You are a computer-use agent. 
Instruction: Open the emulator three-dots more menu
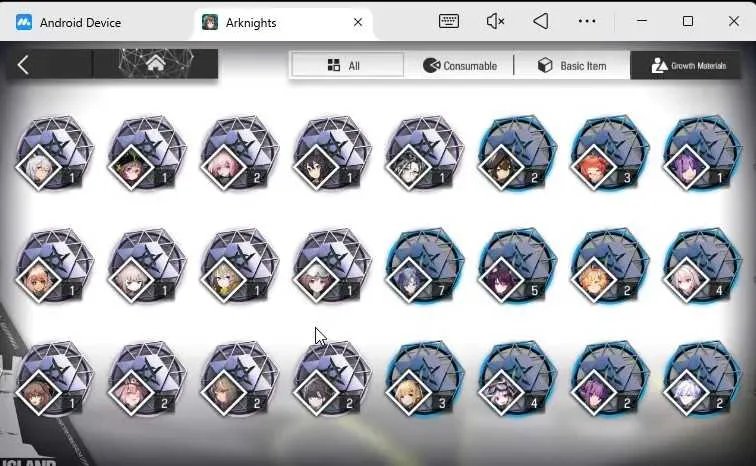point(587,21)
